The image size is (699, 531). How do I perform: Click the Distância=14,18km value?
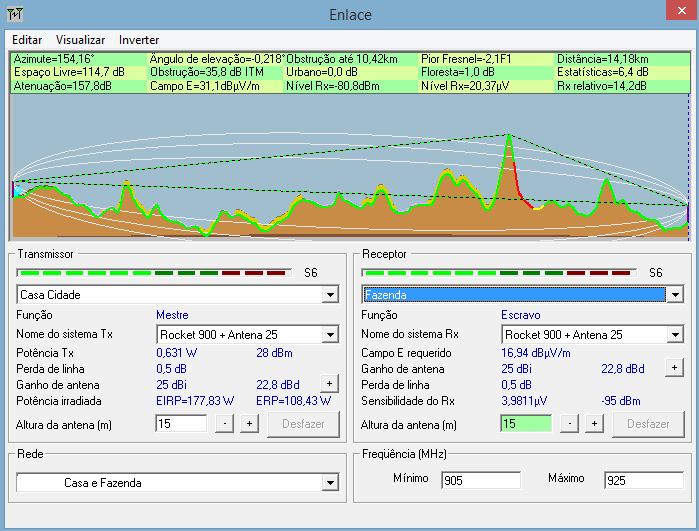(x=603, y=59)
